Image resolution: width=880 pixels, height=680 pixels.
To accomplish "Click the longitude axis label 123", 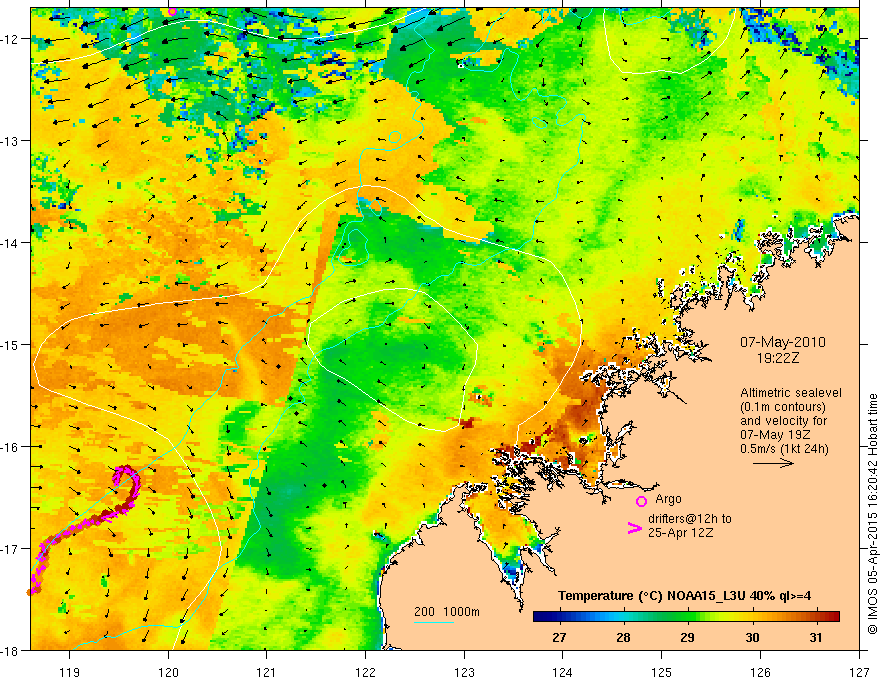I will [464, 672].
